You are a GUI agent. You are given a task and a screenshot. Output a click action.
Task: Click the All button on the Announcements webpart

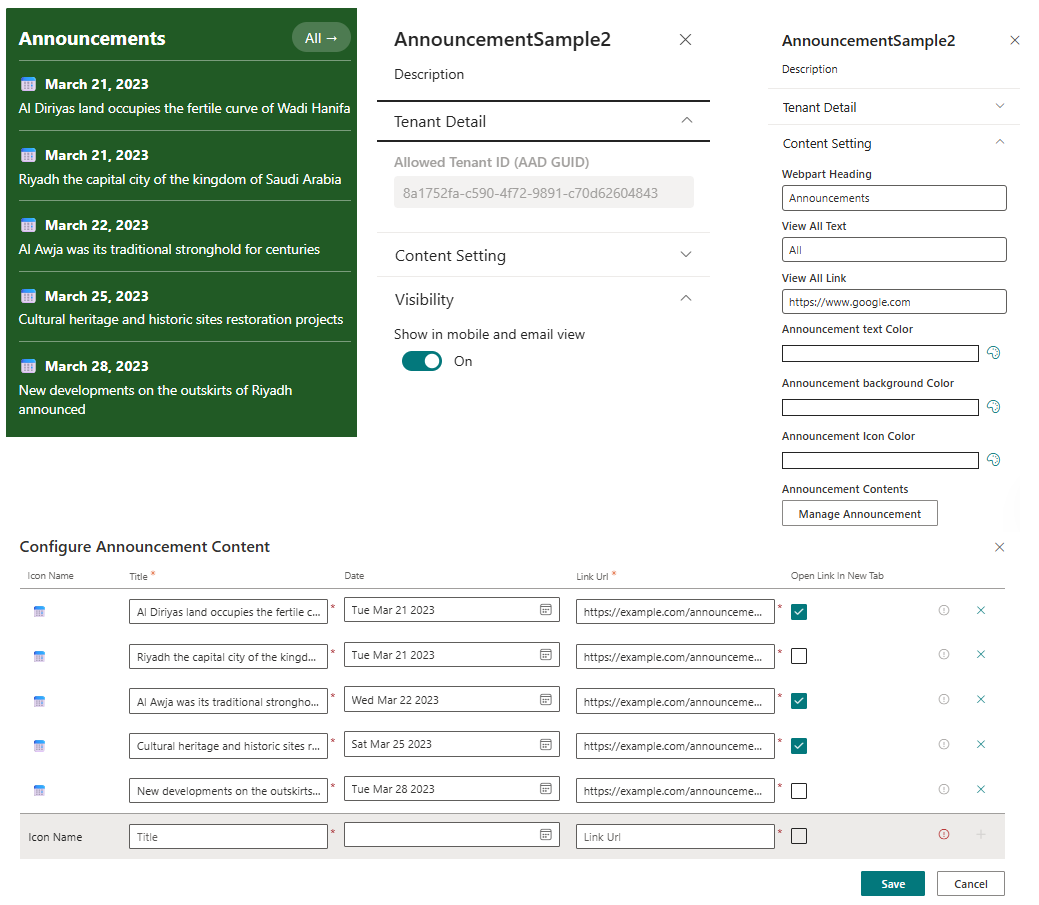320,36
